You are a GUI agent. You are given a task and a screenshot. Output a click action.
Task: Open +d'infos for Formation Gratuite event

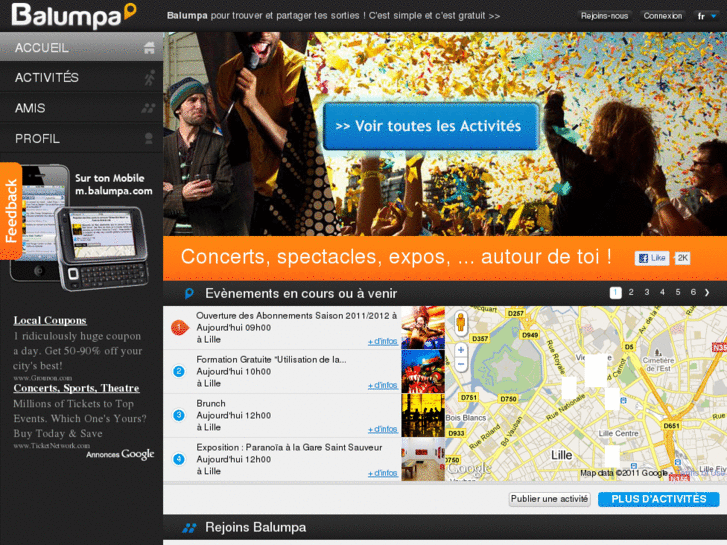(x=383, y=386)
